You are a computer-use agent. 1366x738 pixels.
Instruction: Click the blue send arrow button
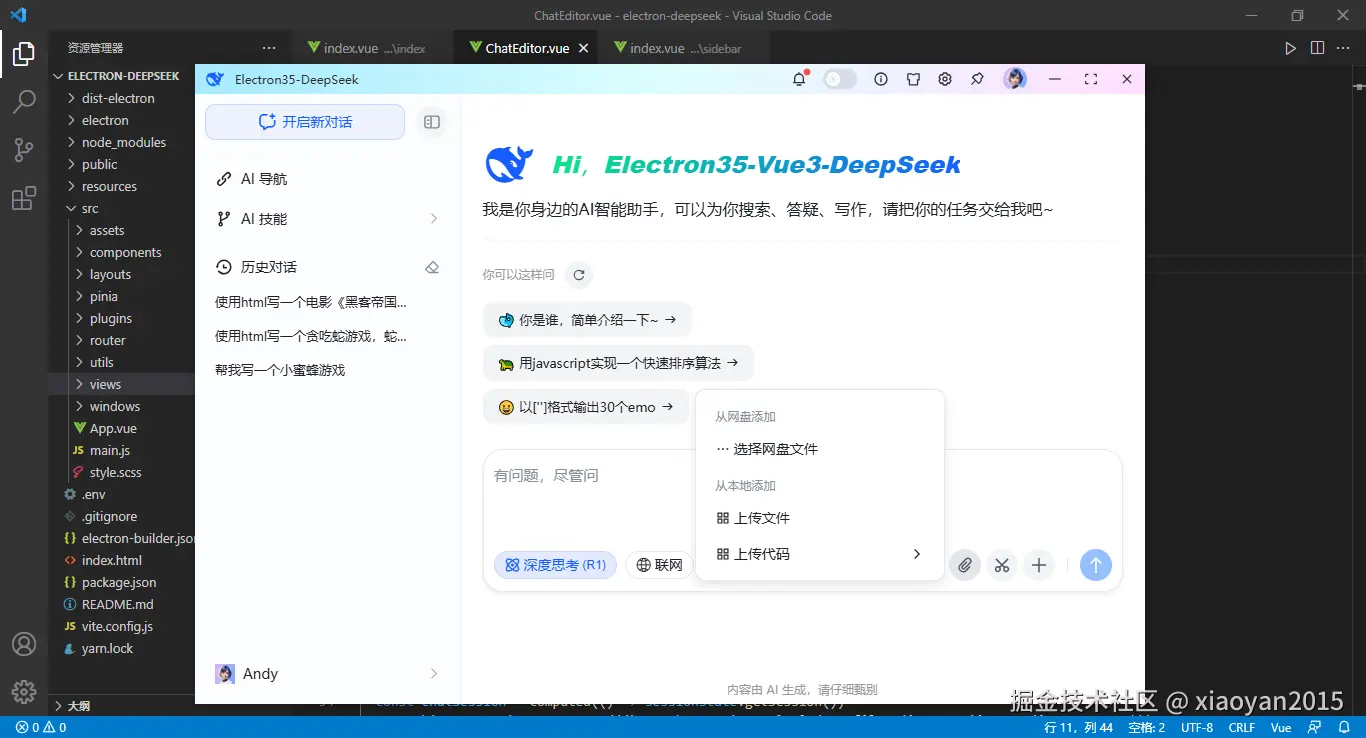(1095, 565)
